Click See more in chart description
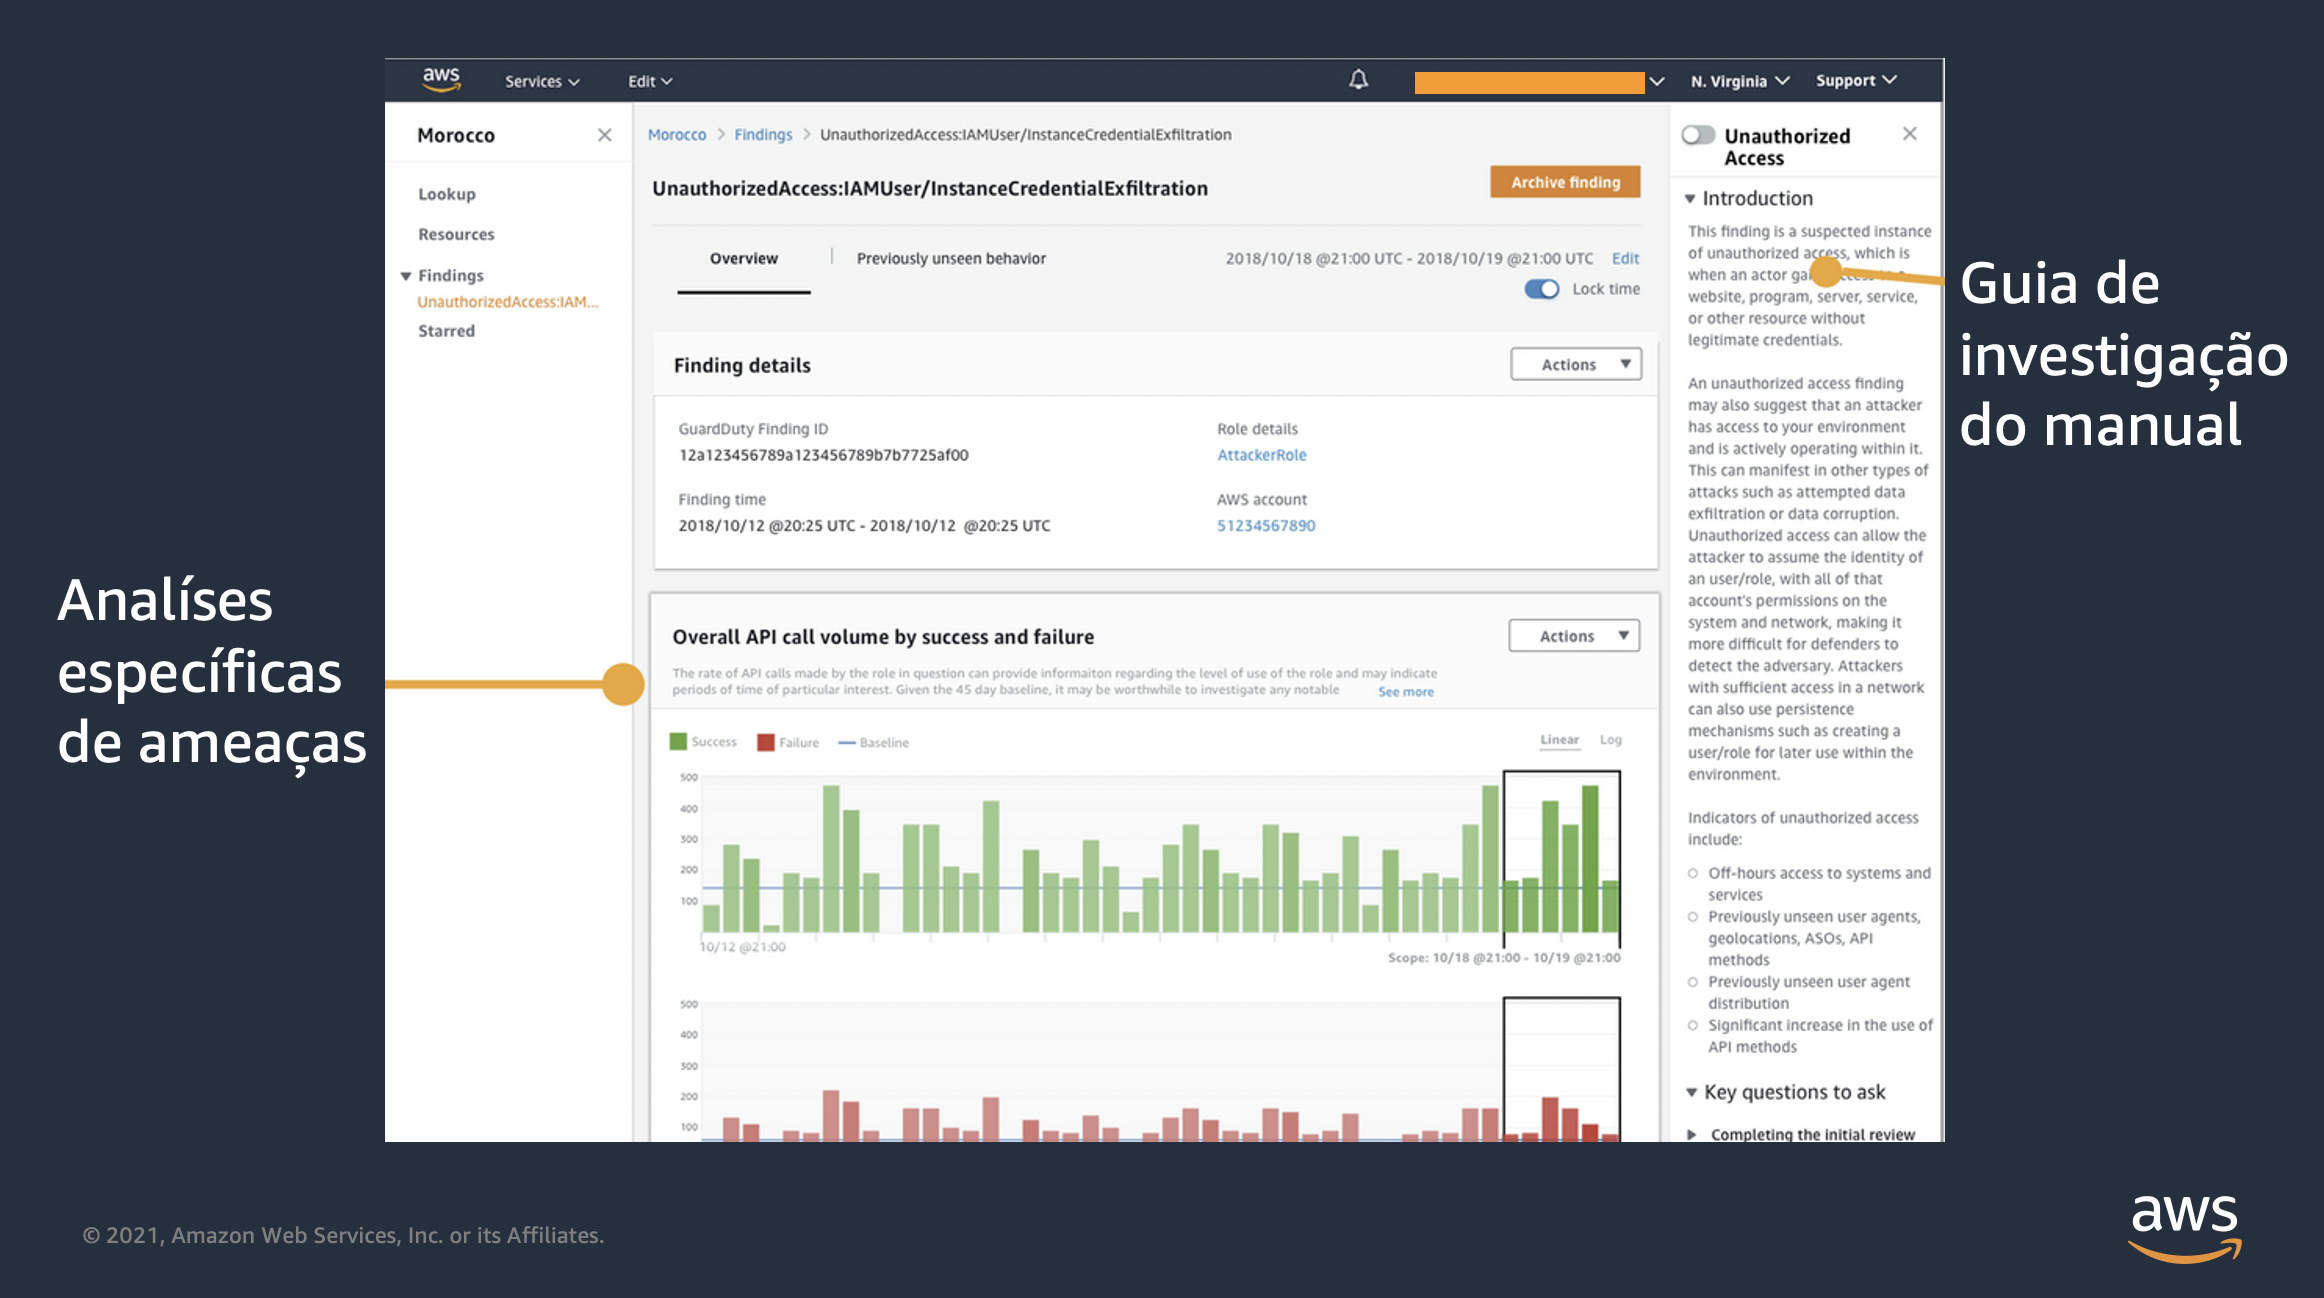The width and height of the screenshot is (2324, 1298). point(1405,692)
